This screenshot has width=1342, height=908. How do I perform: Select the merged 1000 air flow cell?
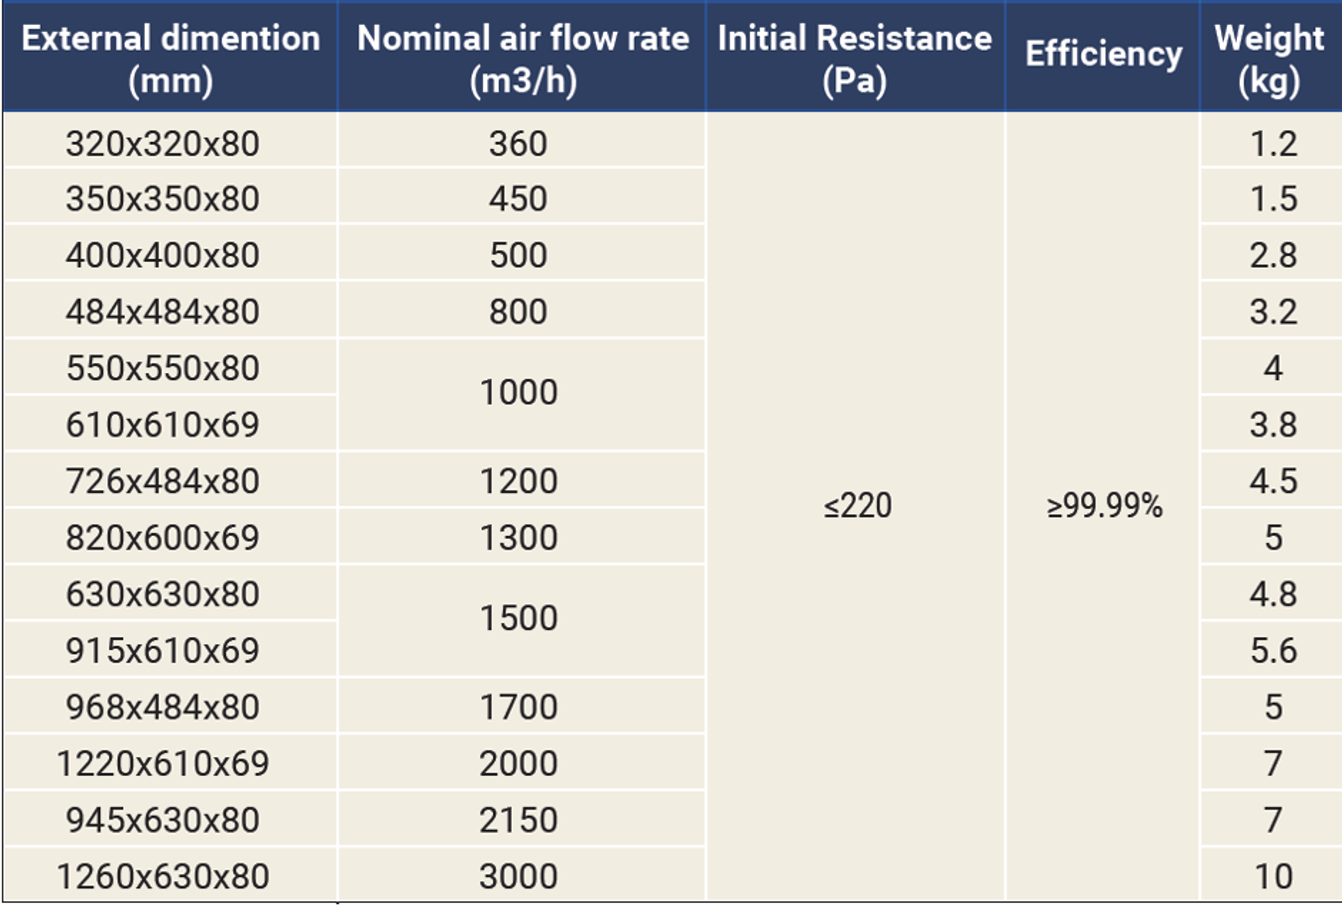[x=518, y=392]
